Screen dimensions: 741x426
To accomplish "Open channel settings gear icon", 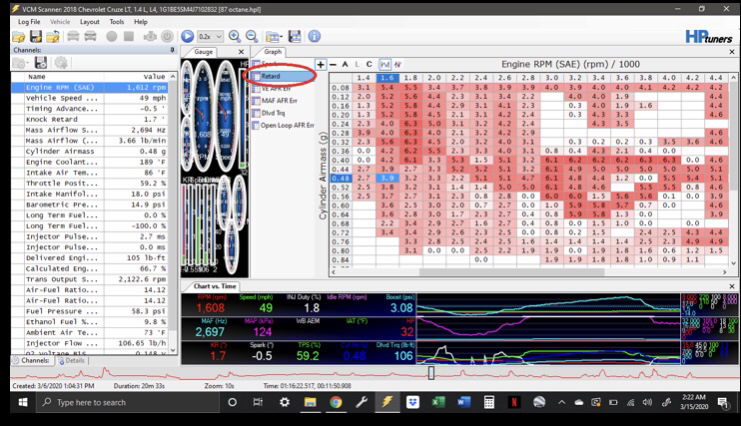I will (61, 62).
